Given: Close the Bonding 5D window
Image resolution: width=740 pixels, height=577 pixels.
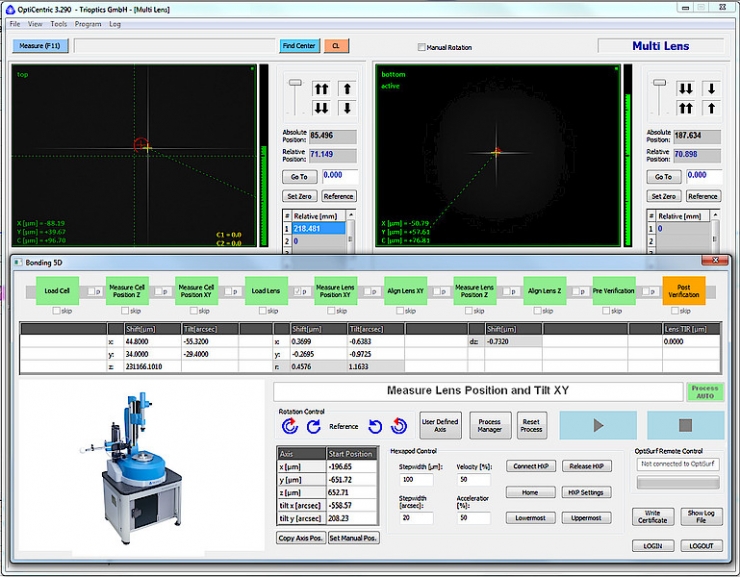Looking at the screenshot, I should pos(715,260).
